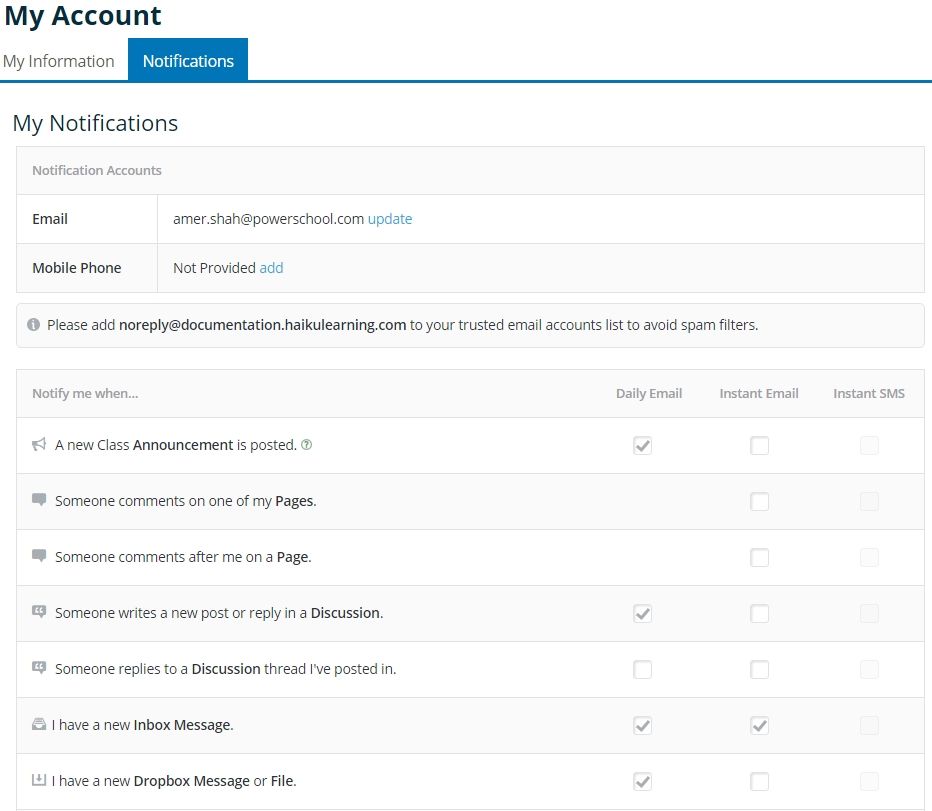Toggle Instant SMS for comments on my Pages
Screen dimensions: 932x811
[869, 501]
